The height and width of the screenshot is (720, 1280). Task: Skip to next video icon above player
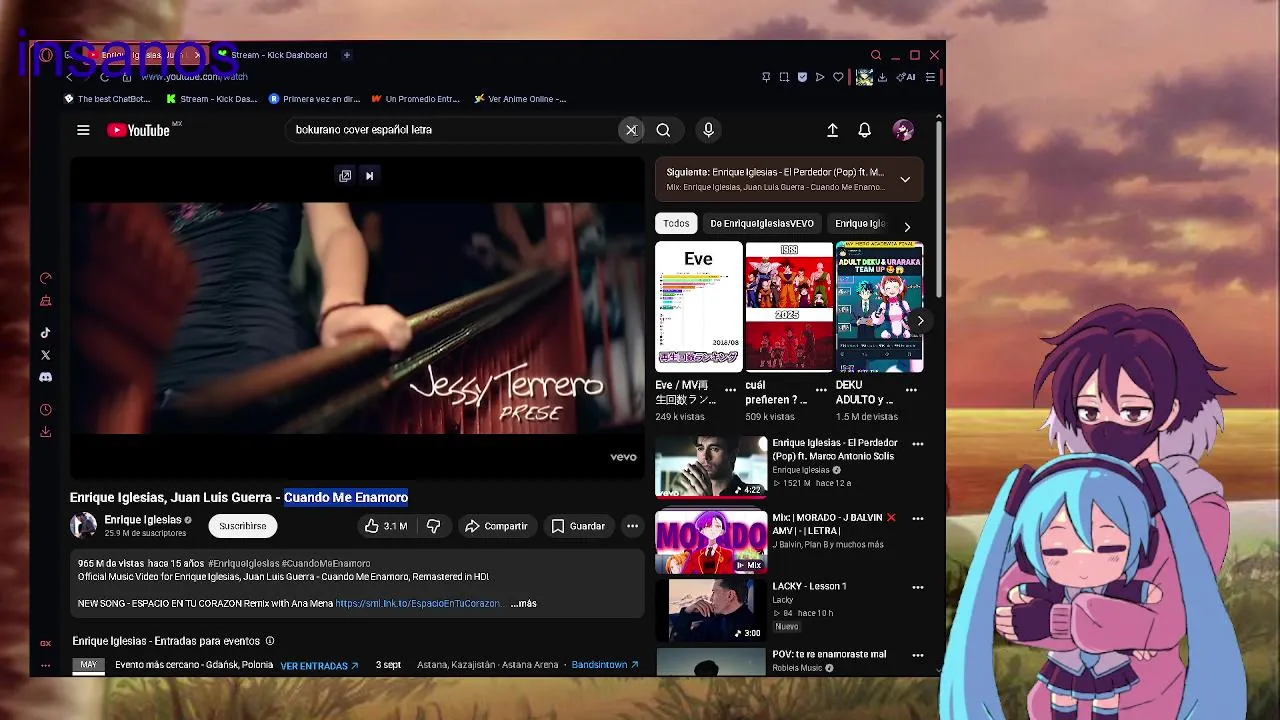(x=369, y=176)
